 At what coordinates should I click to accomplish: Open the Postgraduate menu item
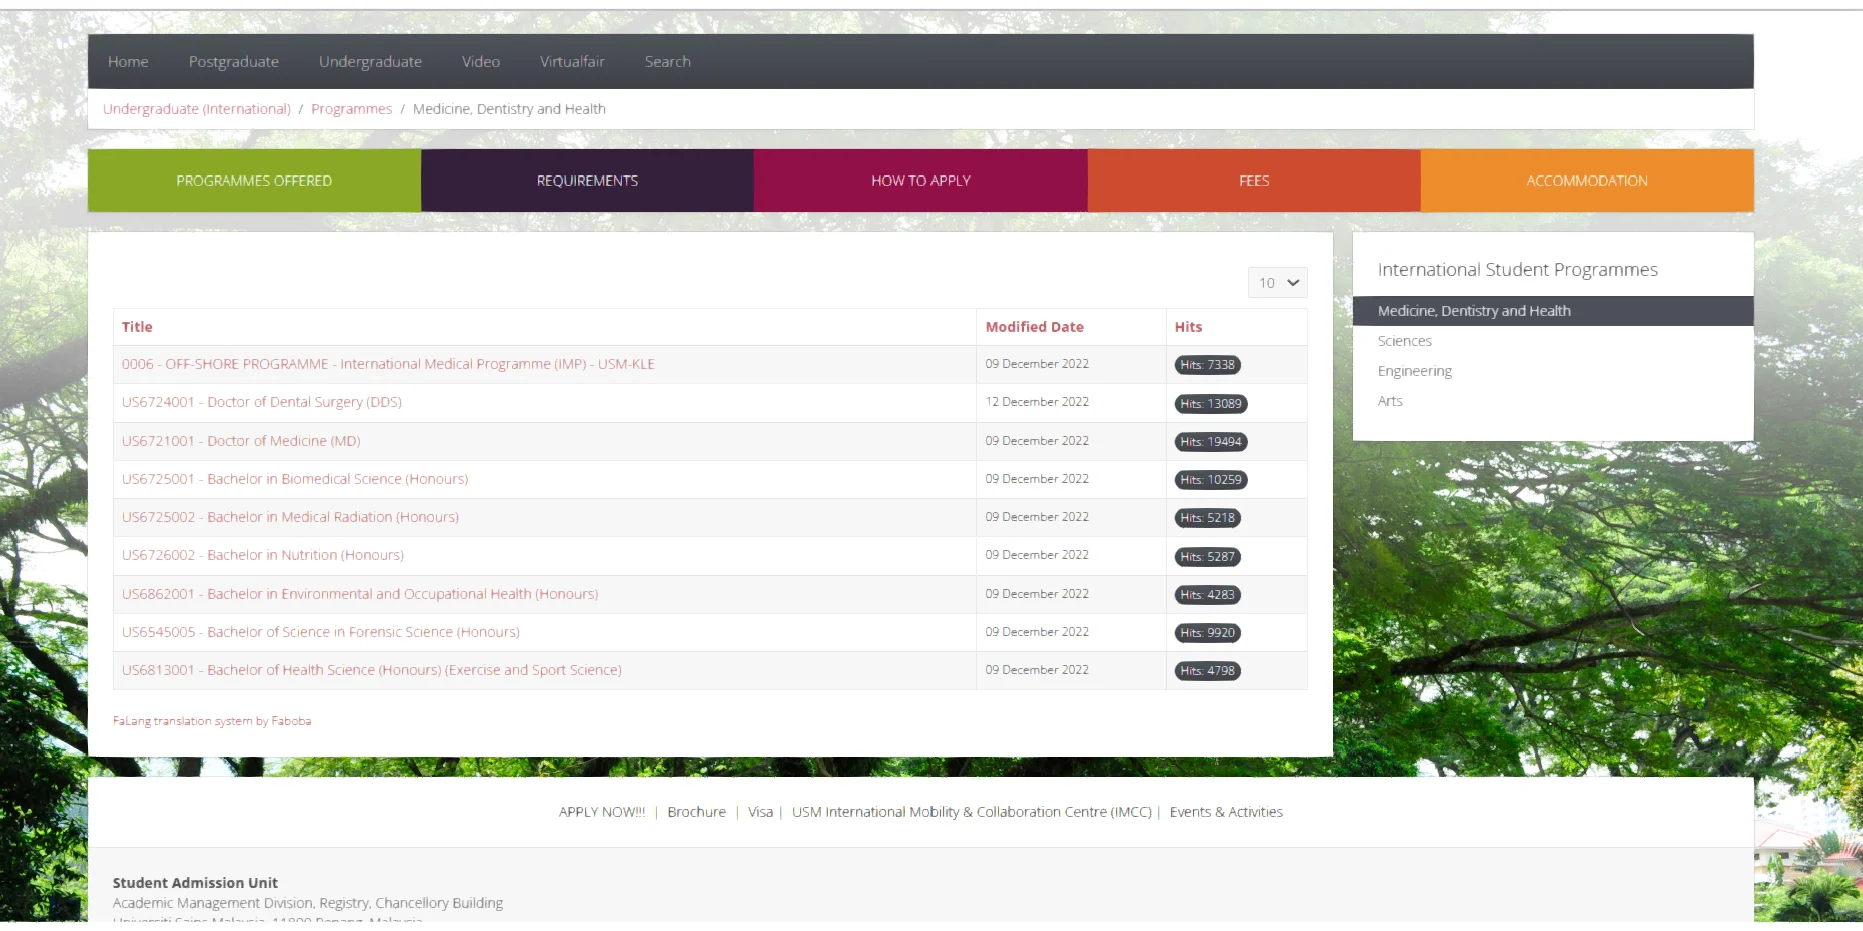[x=233, y=62]
